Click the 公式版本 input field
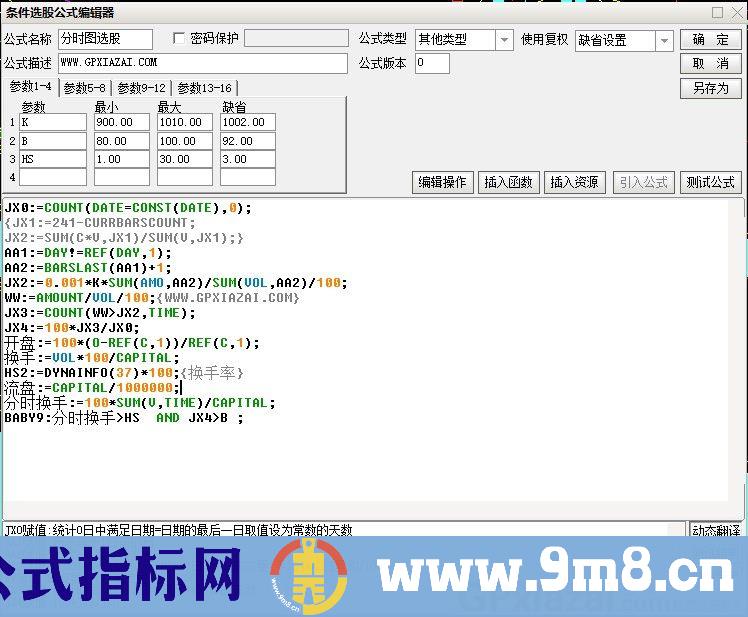Viewport: 748px width, 617px height. 432,63
